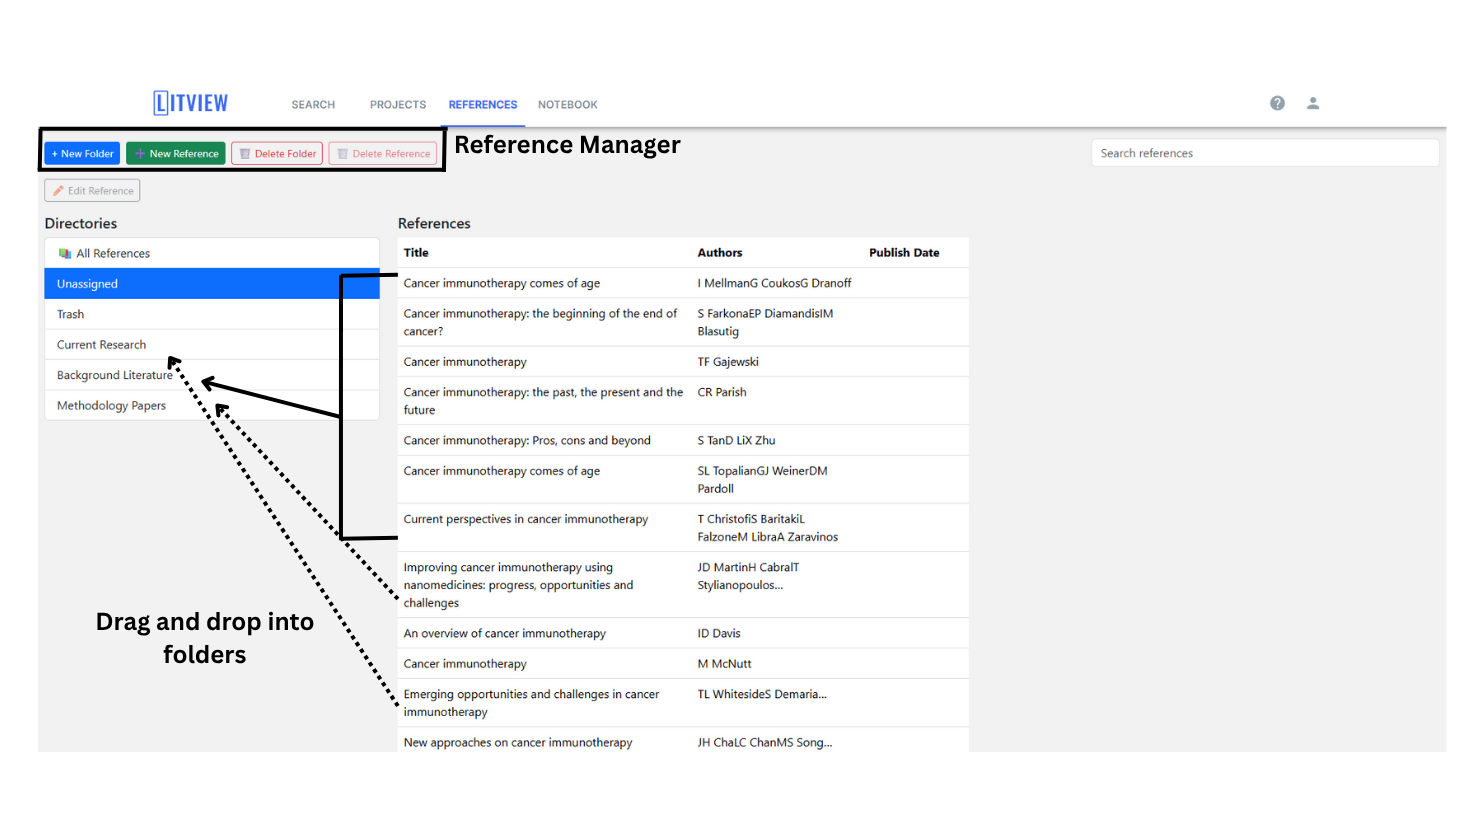Screen dimensions: 1483x834
Task: Select the reference by I Mellman
Action: [683, 283]
